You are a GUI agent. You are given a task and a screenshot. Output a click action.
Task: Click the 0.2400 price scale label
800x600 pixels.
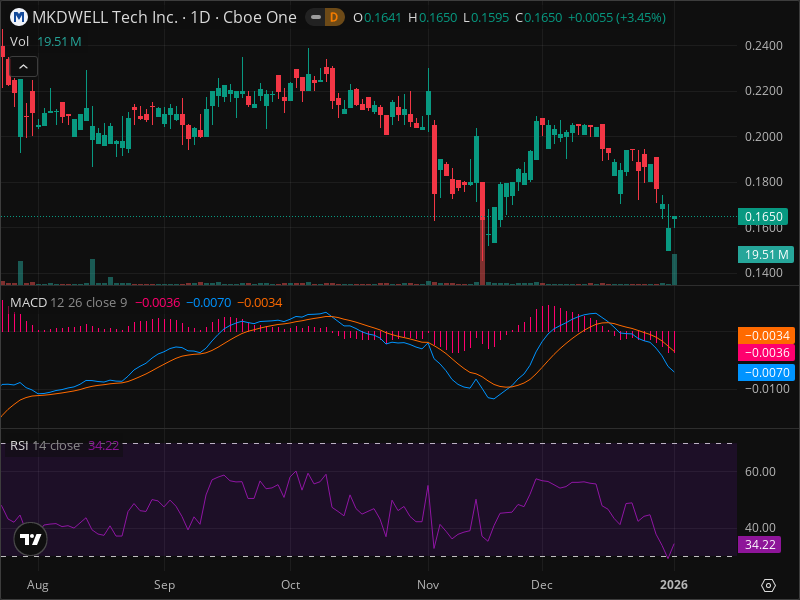coord(763,46)
